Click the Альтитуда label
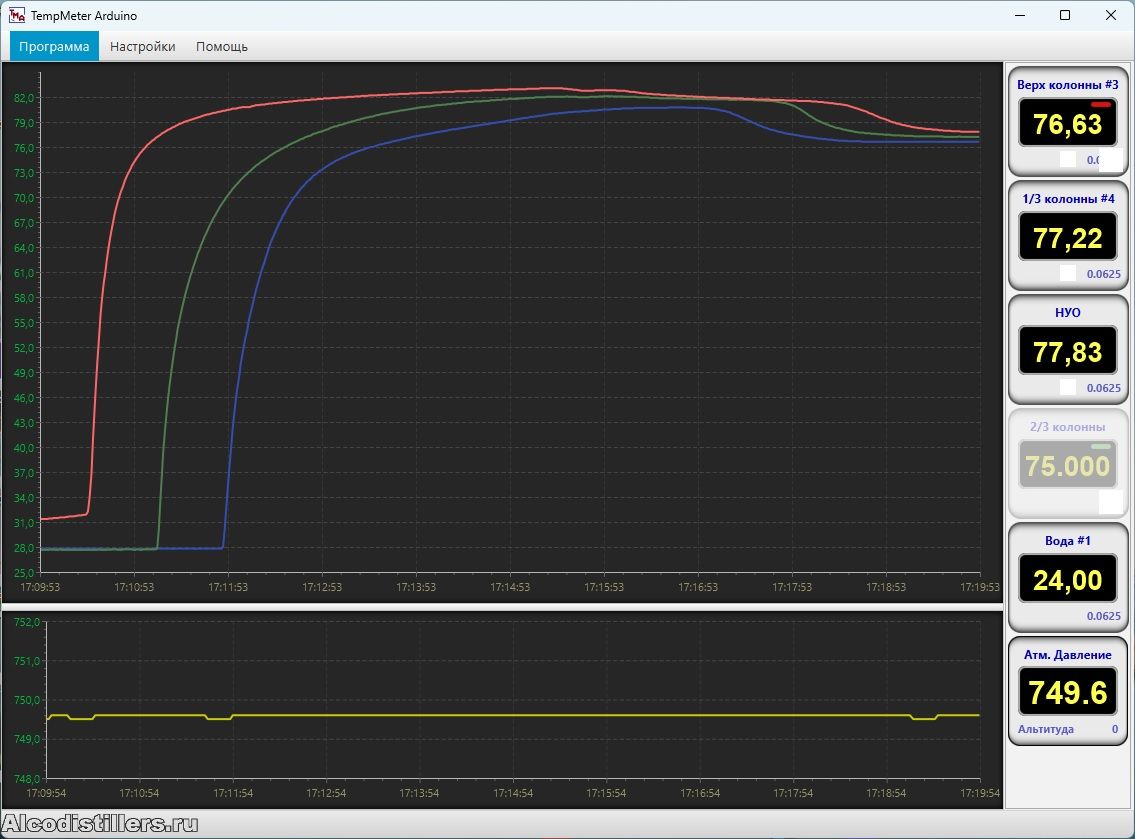Image resolution: width=1135 pixels, height=839 pixels. 1046,729
